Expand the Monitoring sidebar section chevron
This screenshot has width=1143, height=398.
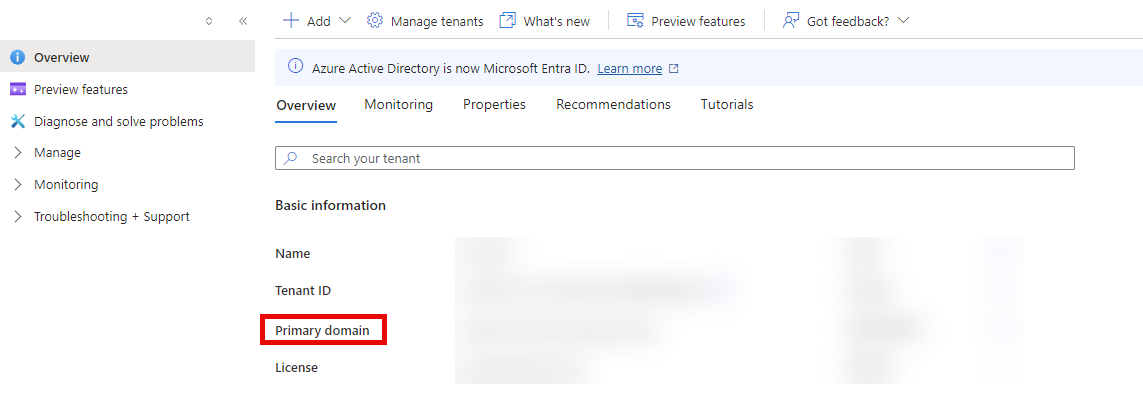coord(18,184)
